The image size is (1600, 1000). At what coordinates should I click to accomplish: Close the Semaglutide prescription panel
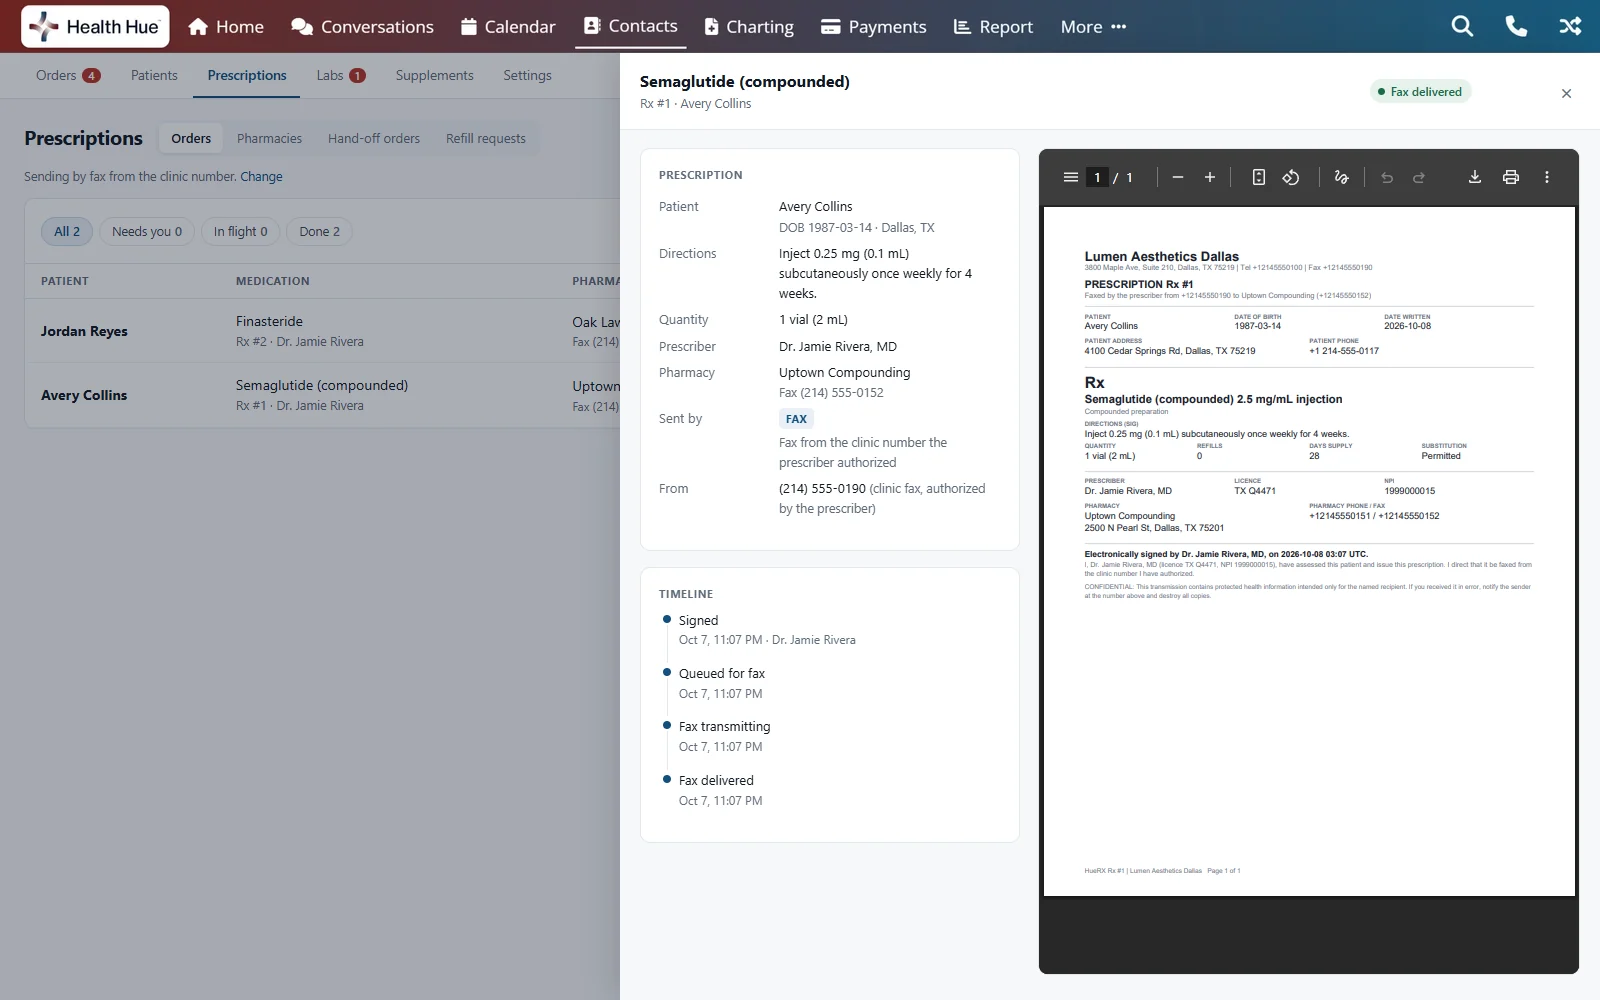(x=1566, y=93)
